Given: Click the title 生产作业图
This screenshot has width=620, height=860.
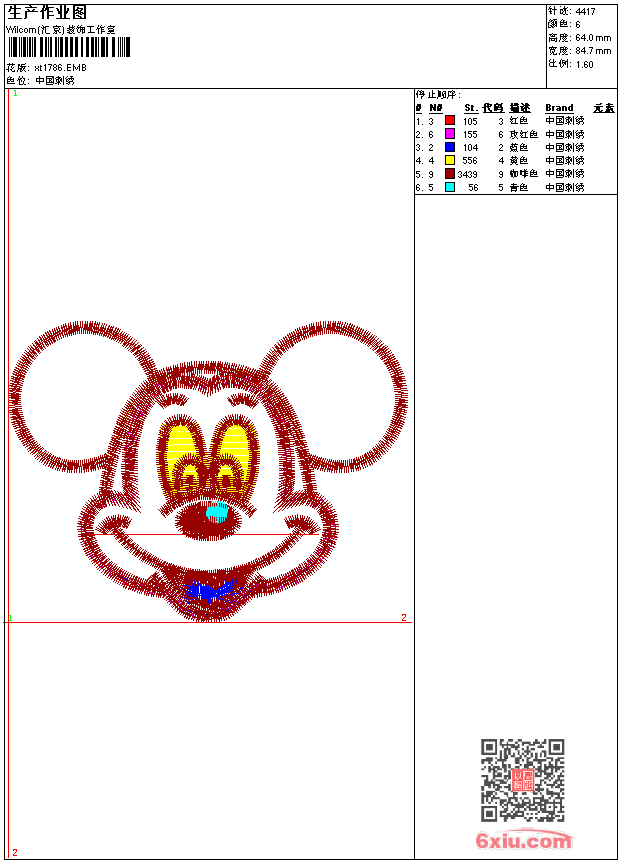Looking at the screenshot, I should [47, 13].
